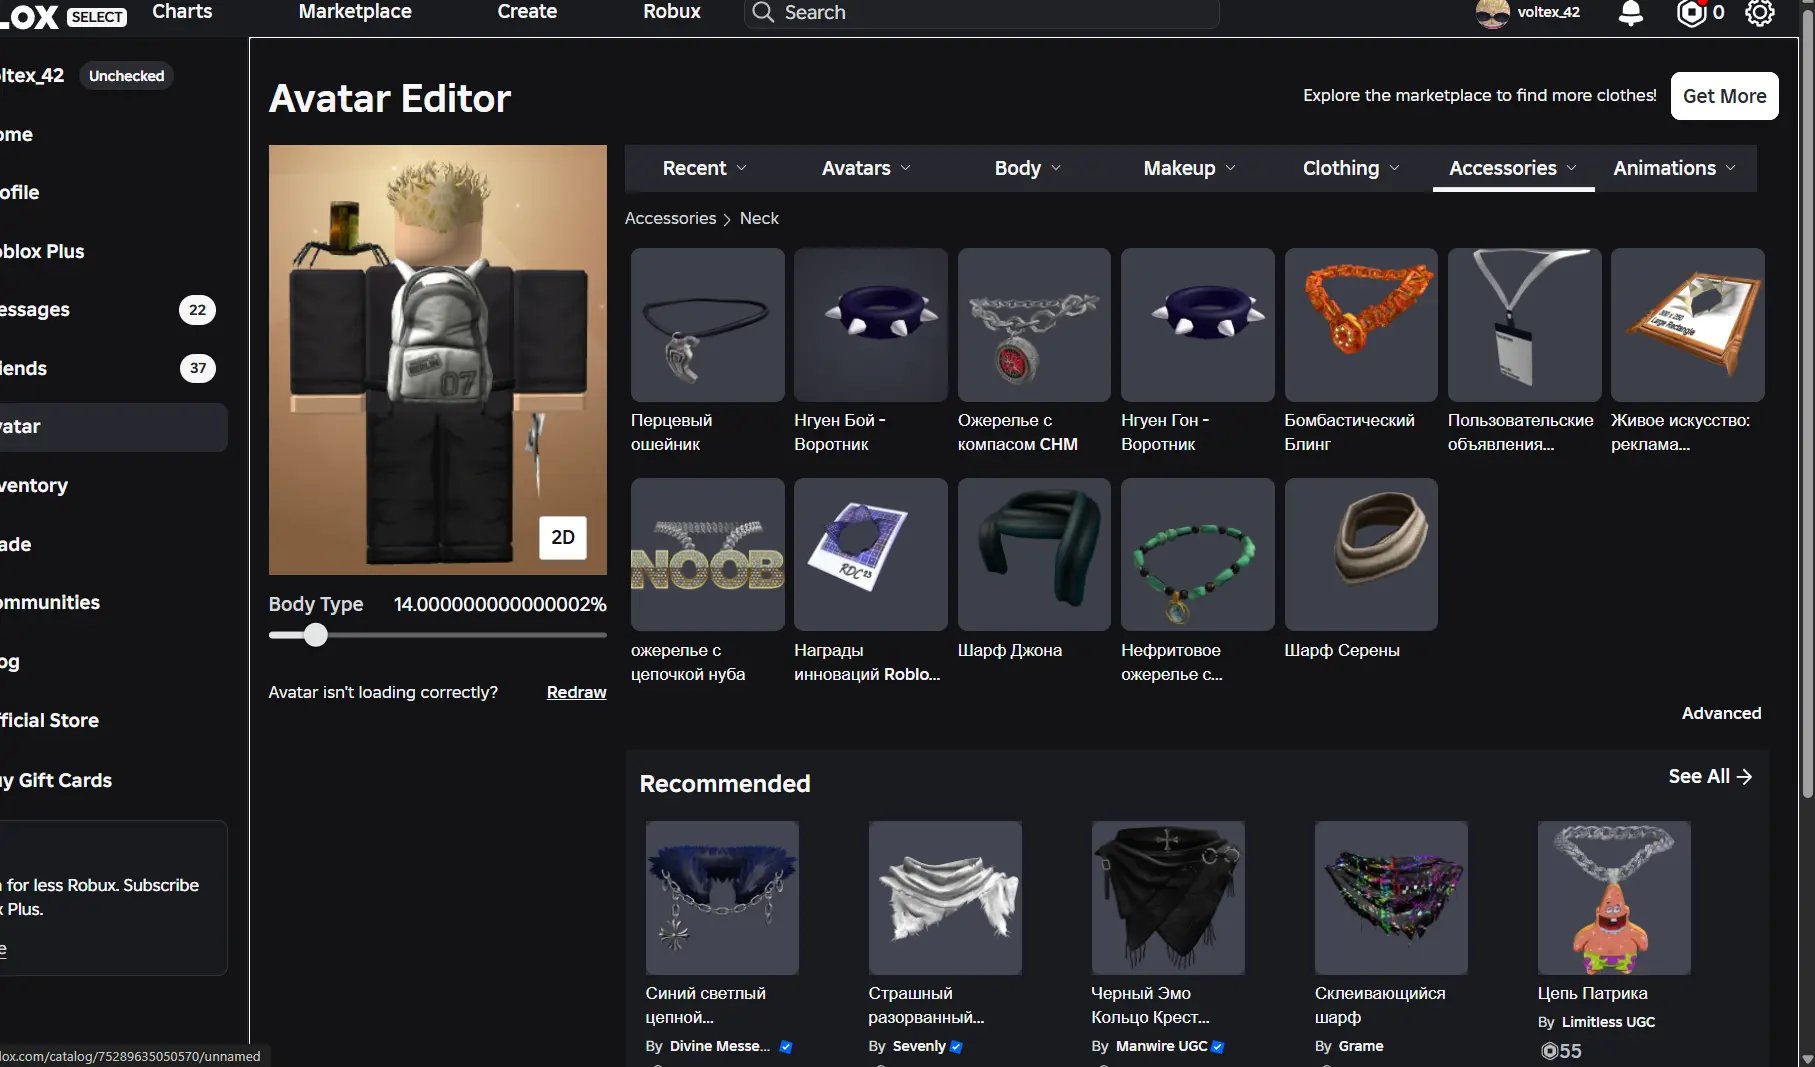This screenshot has height=1067, width=1815.
Task: Open Messages in the sidebar
Action: [x=108, y=310]
